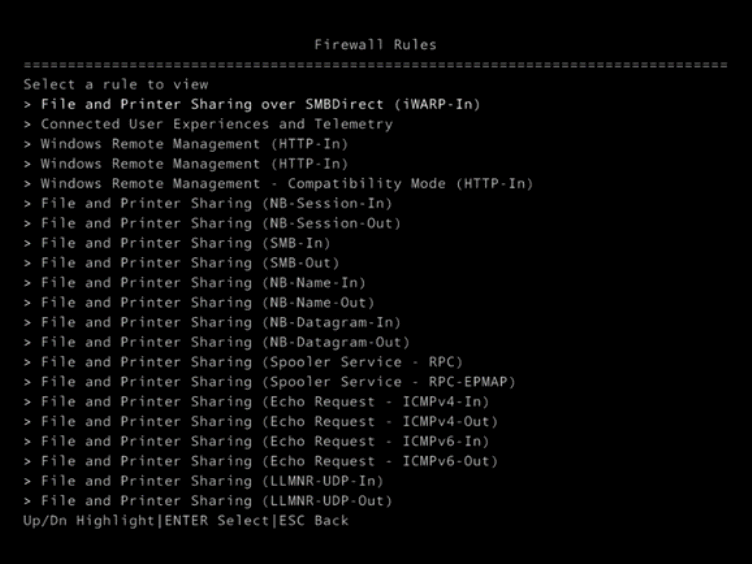The image size is (752, 564).
Task: View Echo Request - ICMPv4-In rule
Action: point(264,401)
